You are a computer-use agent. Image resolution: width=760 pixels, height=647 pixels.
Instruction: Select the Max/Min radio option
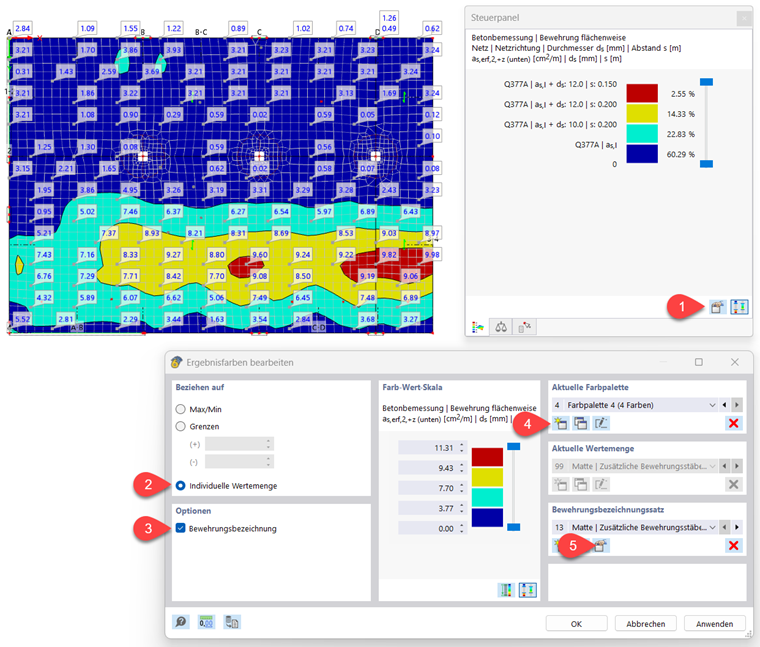181,409
